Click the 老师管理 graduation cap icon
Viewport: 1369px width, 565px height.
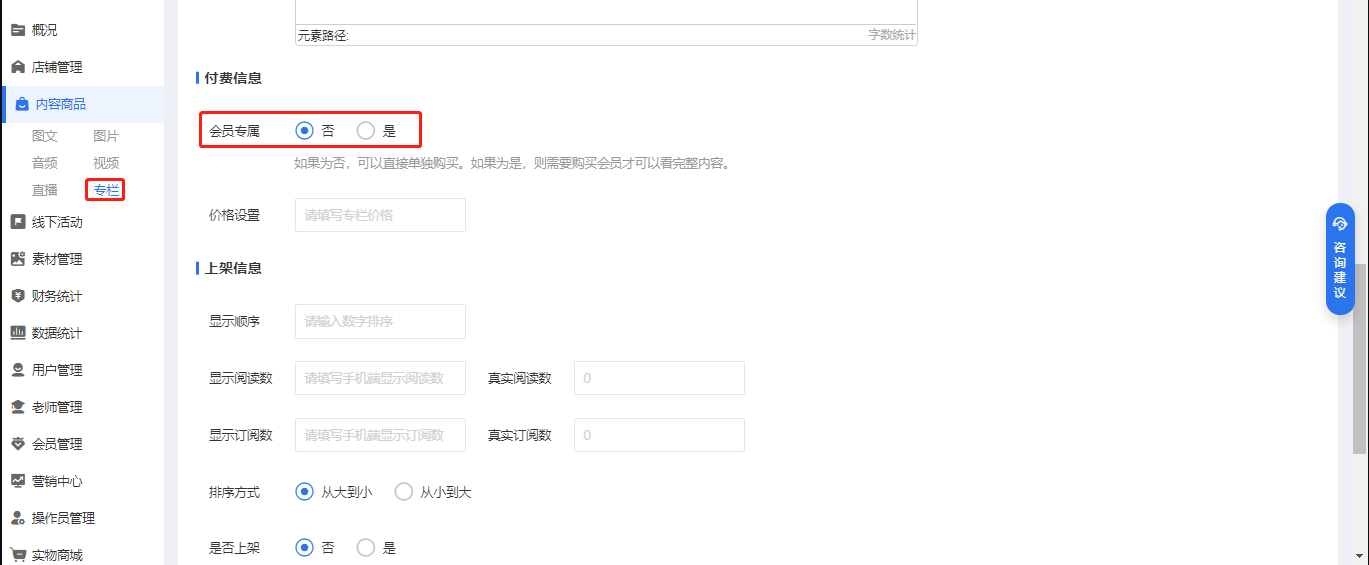pyautogui.click(x=18, y=407)
